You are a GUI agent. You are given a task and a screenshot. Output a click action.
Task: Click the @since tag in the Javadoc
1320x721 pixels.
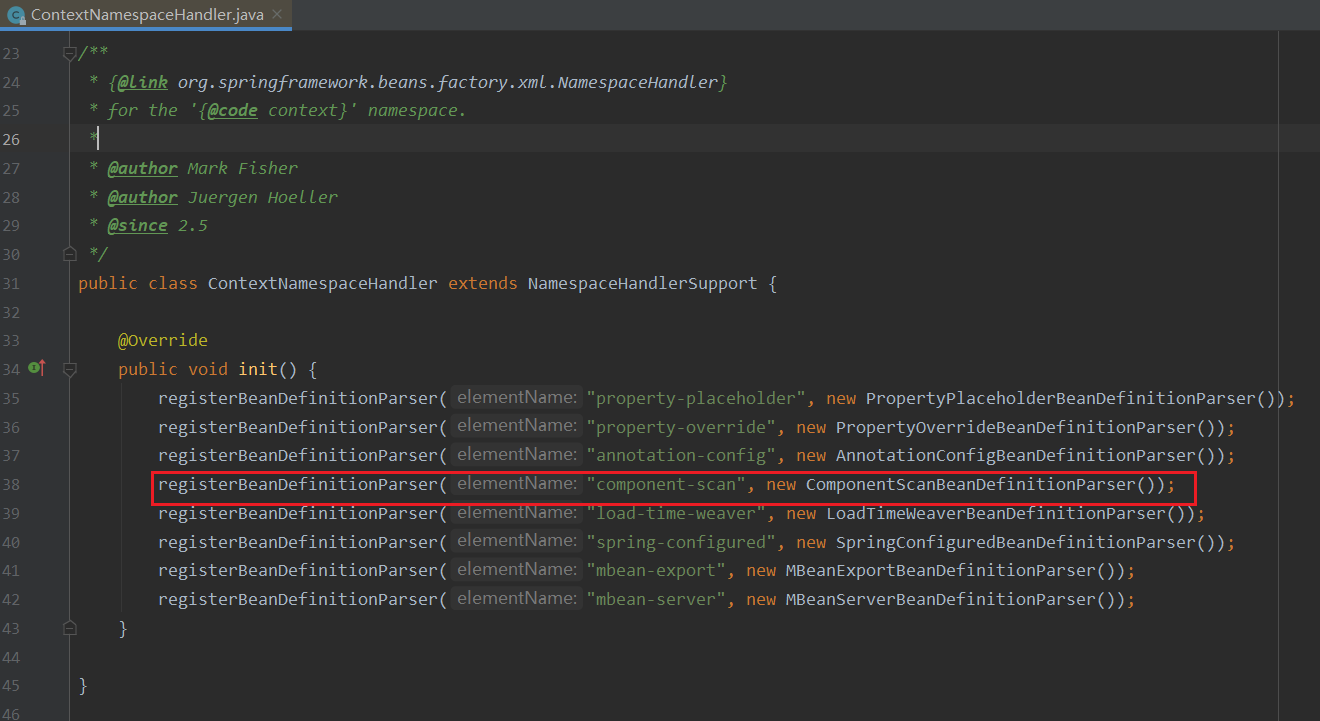137,225
